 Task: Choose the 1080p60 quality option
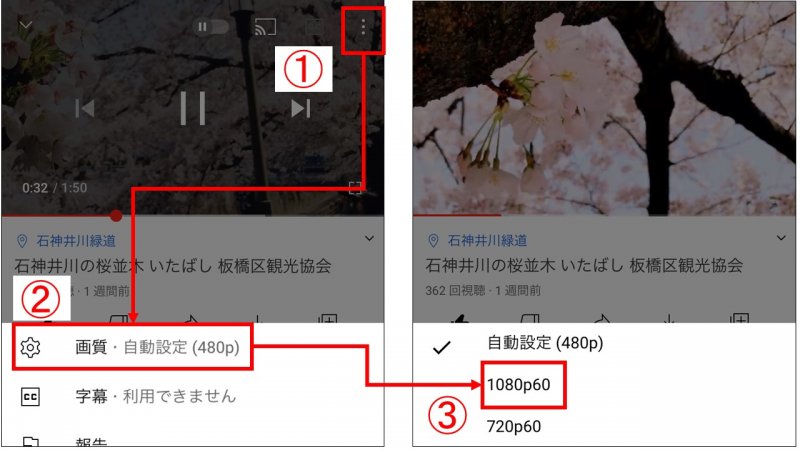(x=518, y=385)
